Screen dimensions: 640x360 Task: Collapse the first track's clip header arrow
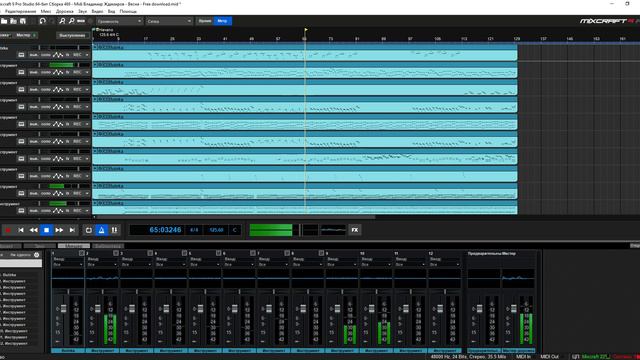coord(95,47)
